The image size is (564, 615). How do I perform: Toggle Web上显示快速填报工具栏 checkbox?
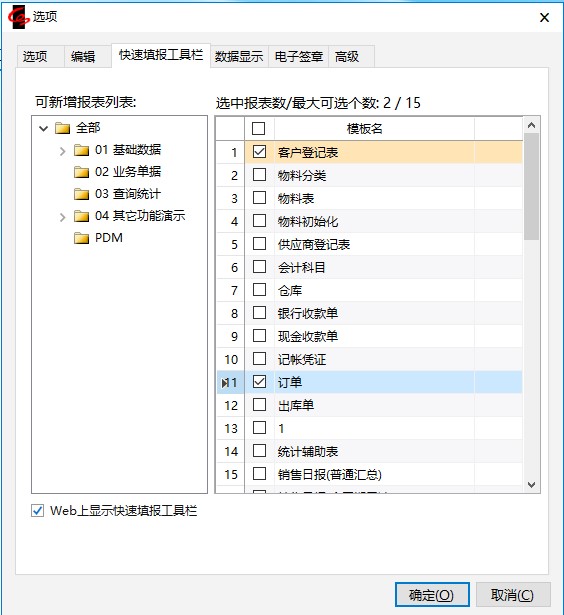37,511
